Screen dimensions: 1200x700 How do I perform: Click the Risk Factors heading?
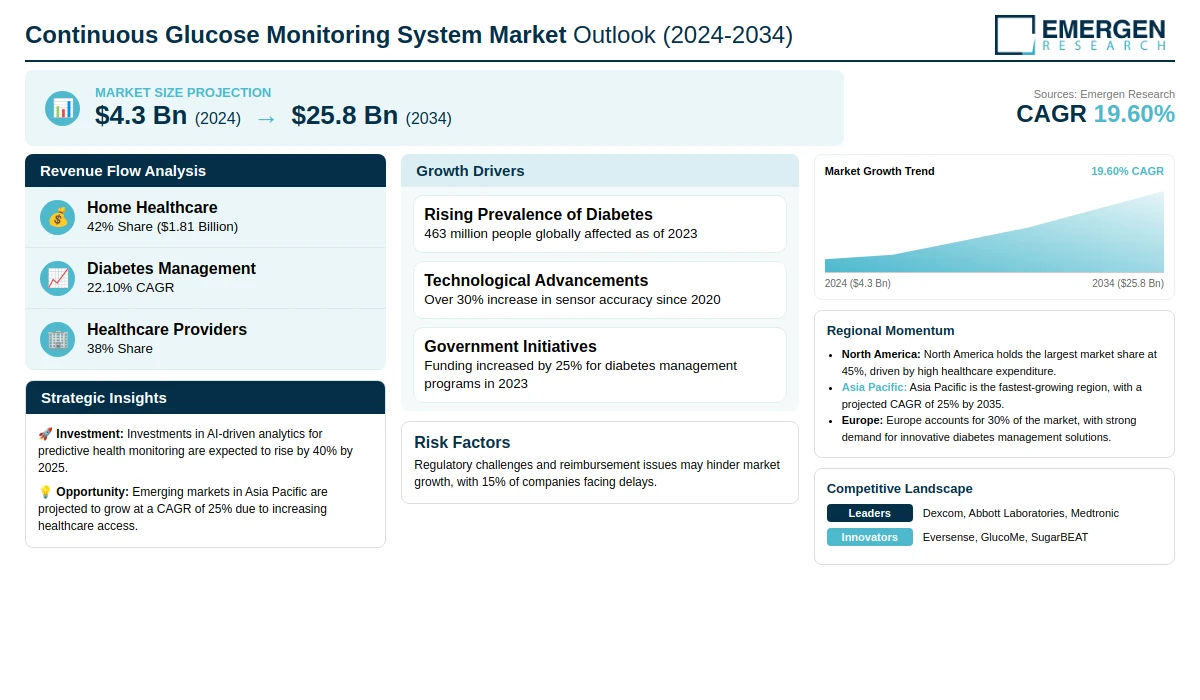(x=462, y=443)
